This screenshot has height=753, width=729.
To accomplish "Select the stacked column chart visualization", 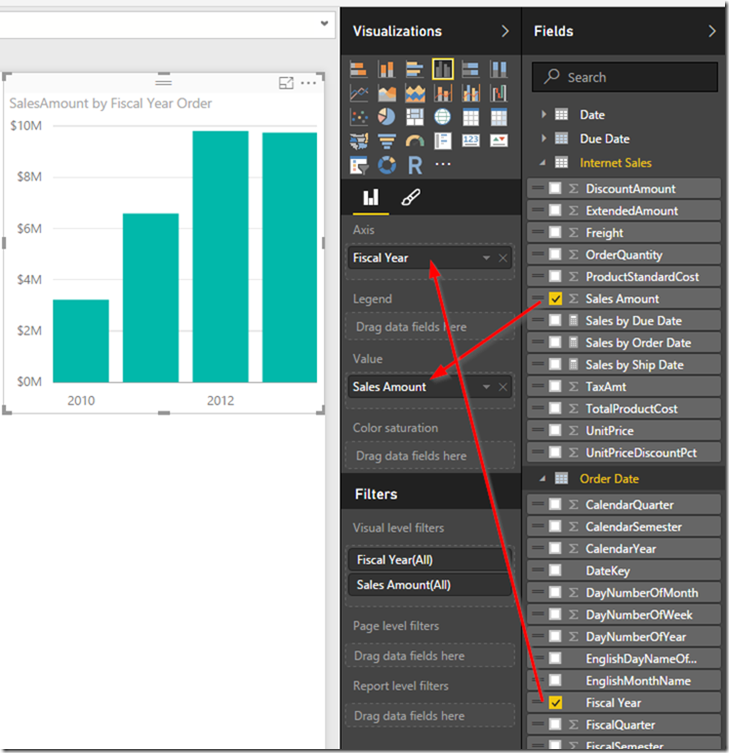I will [387, 69].
